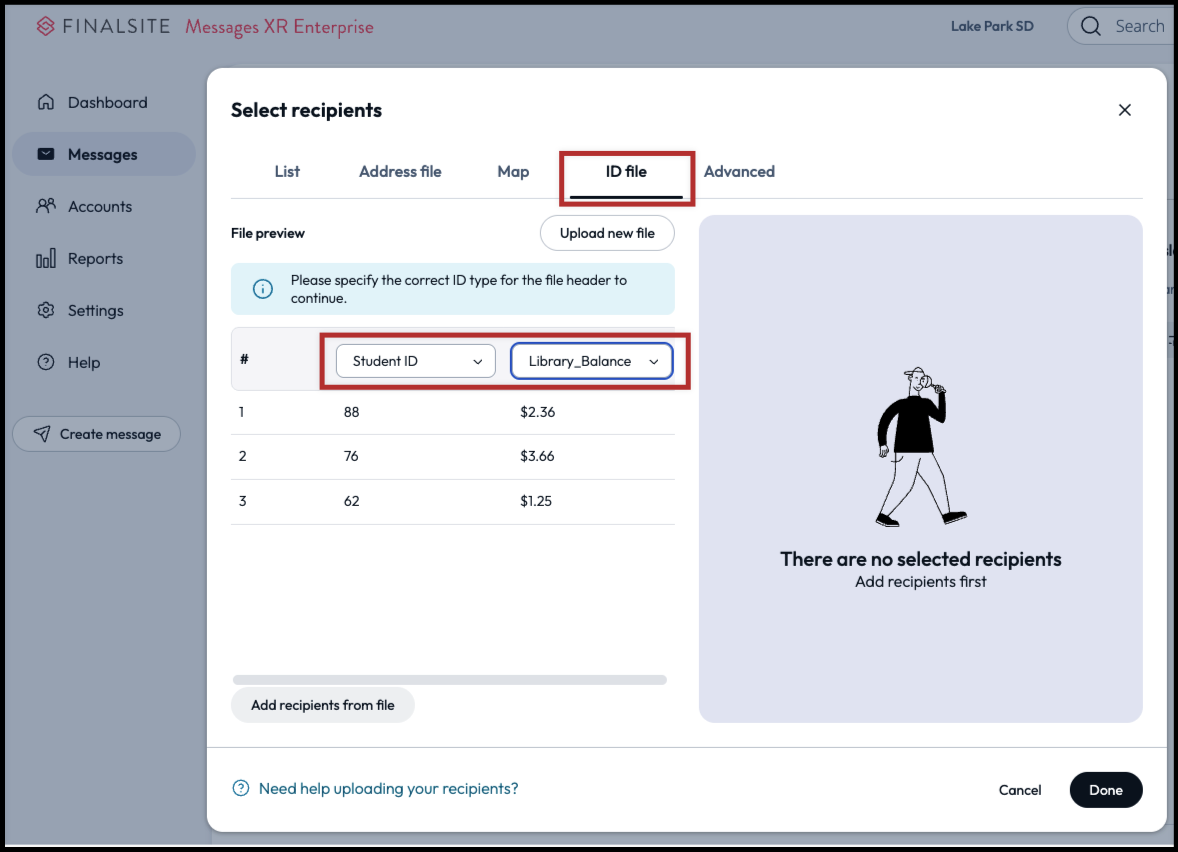1178x852 pixels.
Task: Click the Messages envelope icon
Action: [46, 154]
